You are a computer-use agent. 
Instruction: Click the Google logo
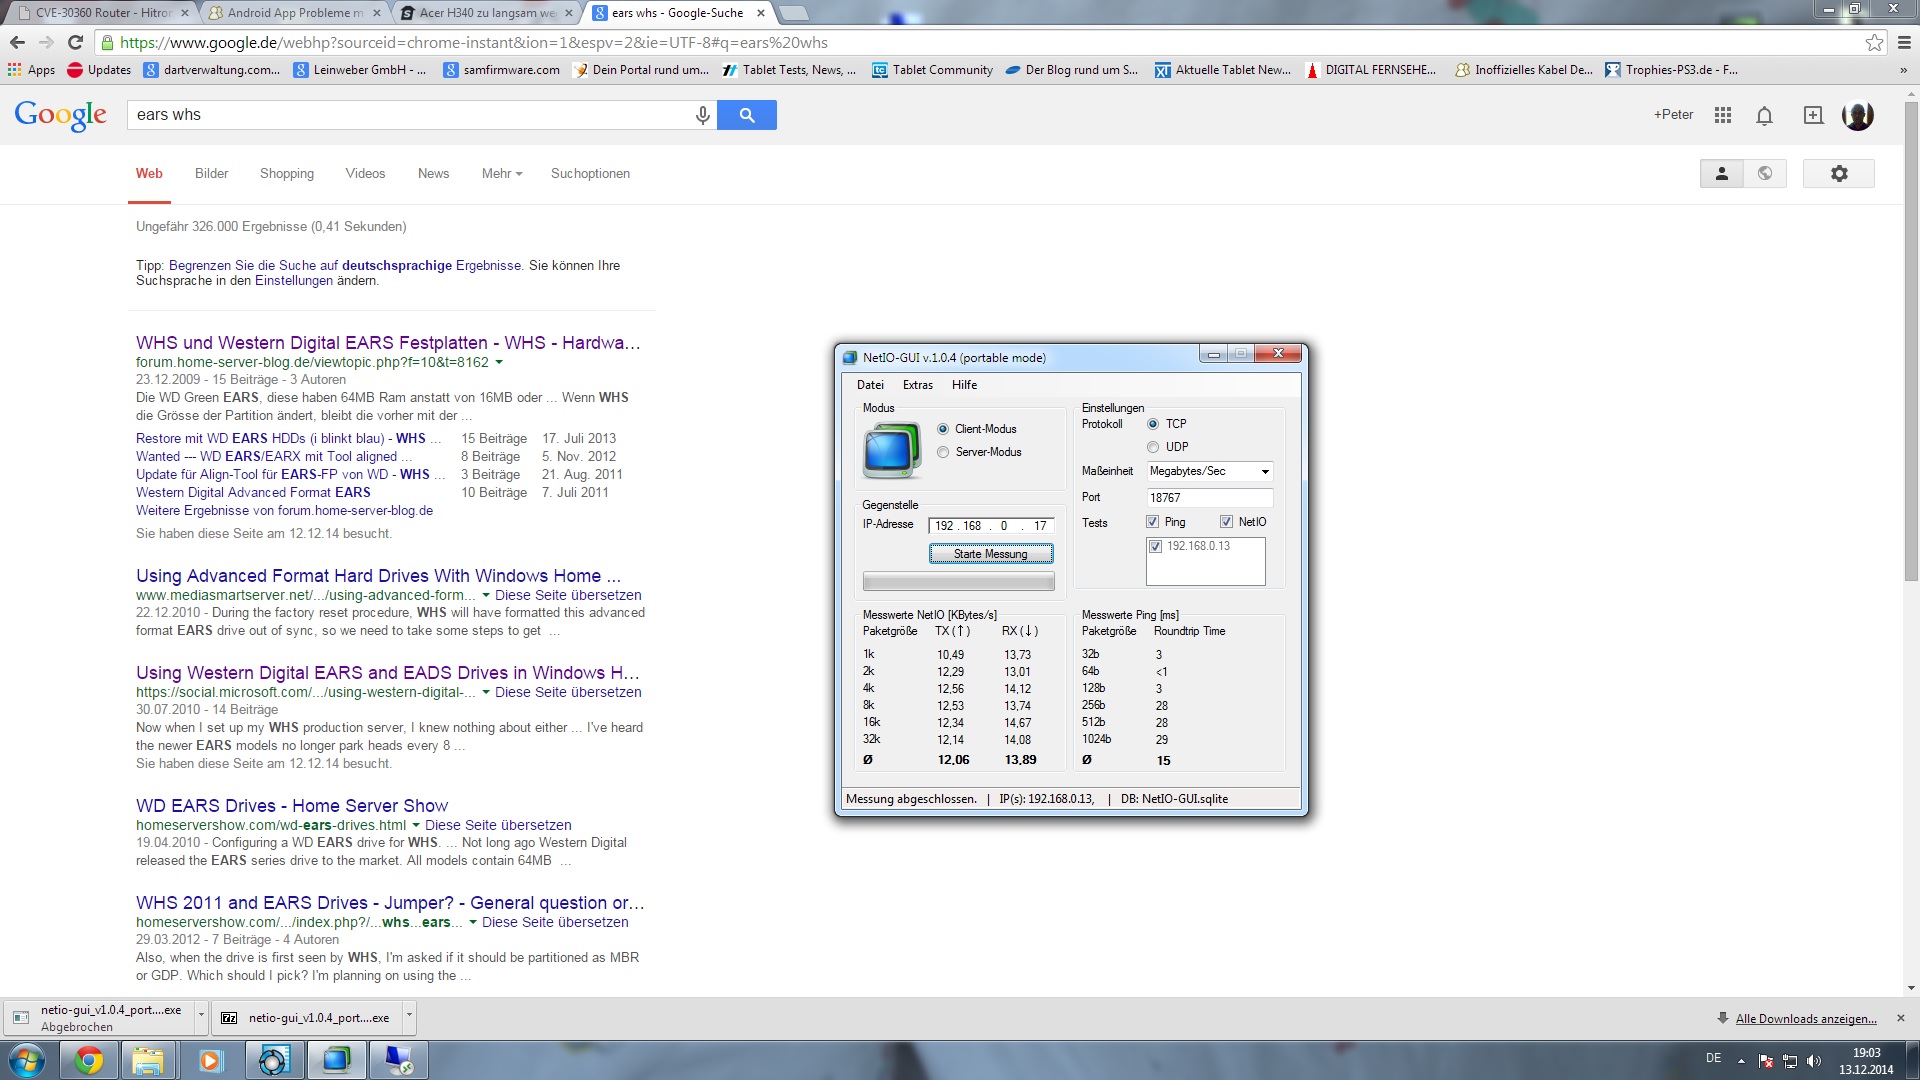point(61,115)
